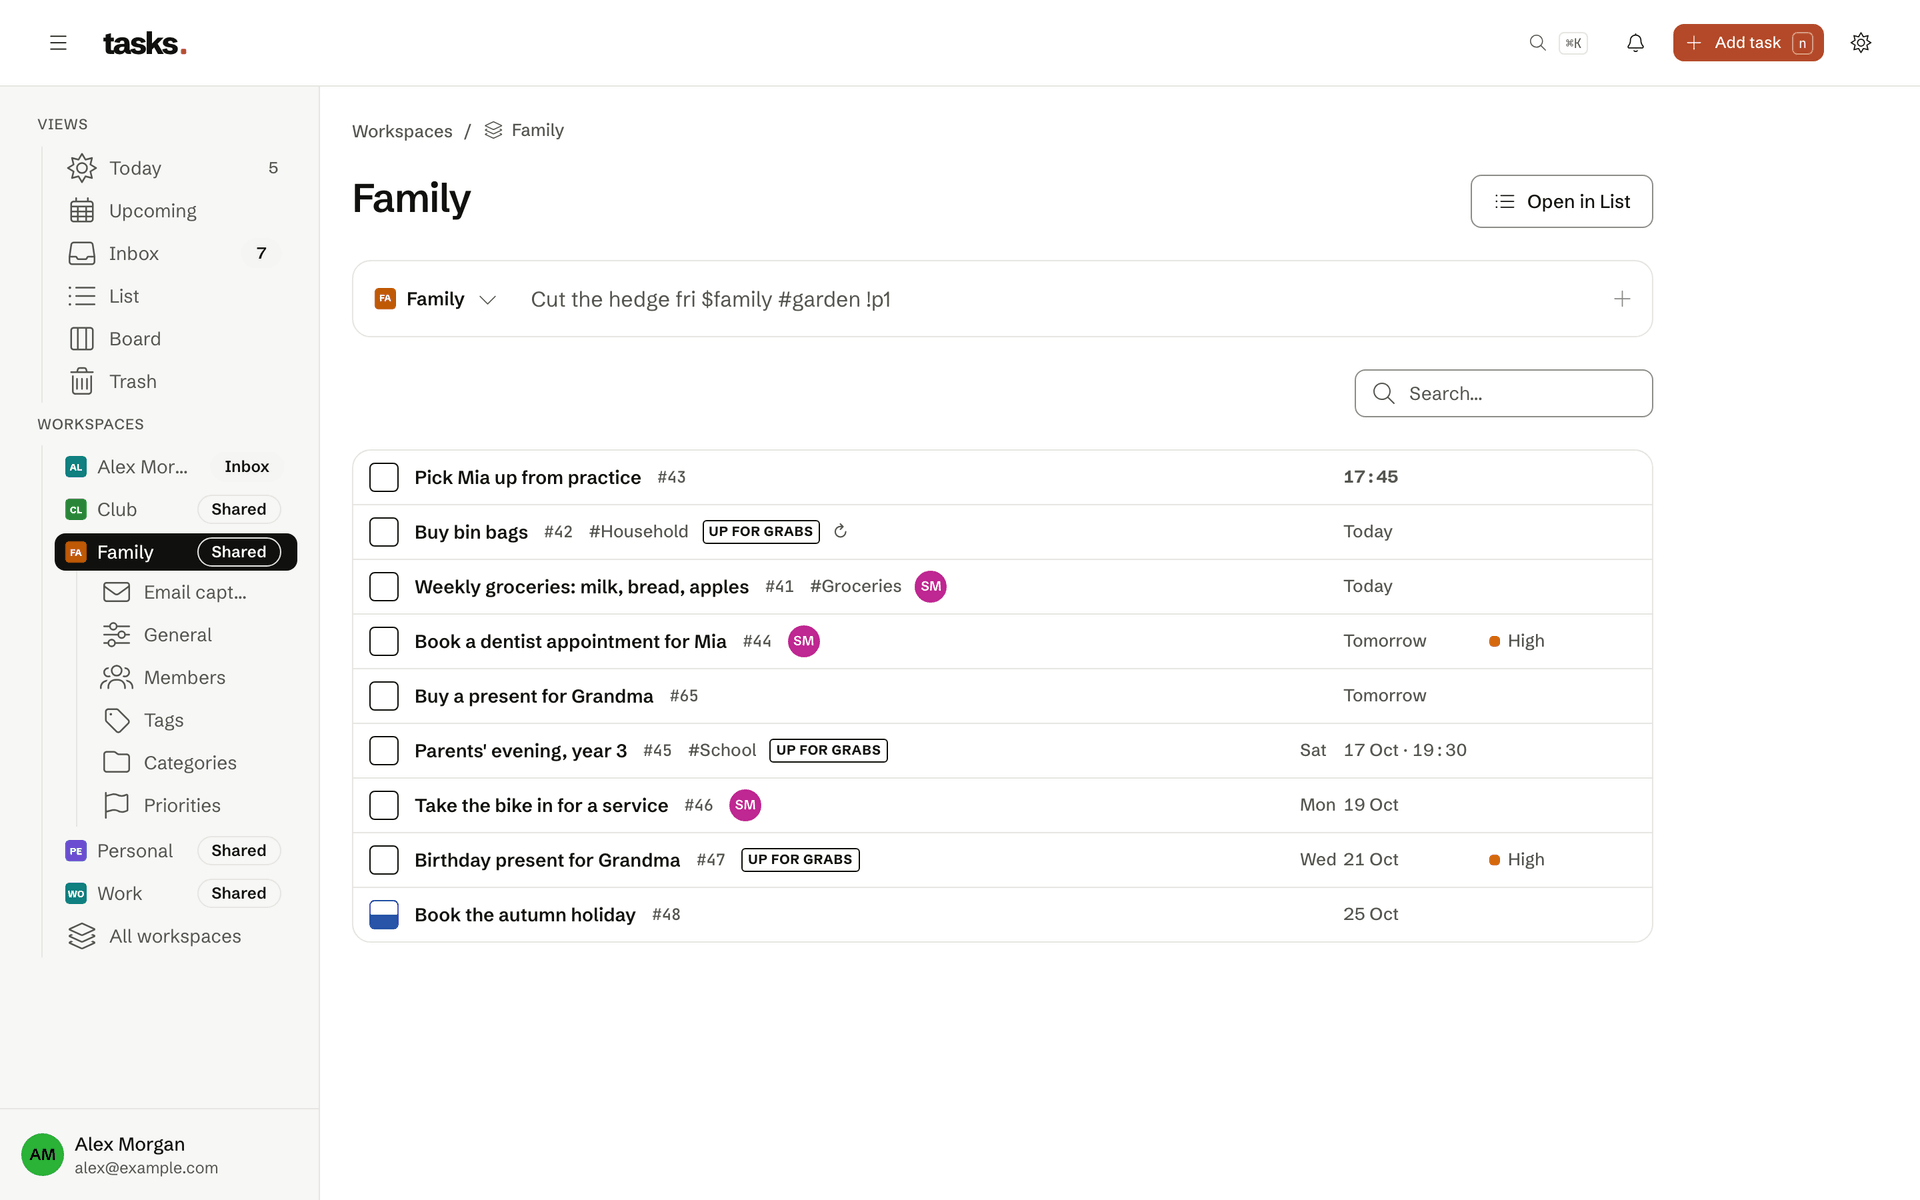Click UP FOR GRABS badge on Buy bin bags

(761, 531)
